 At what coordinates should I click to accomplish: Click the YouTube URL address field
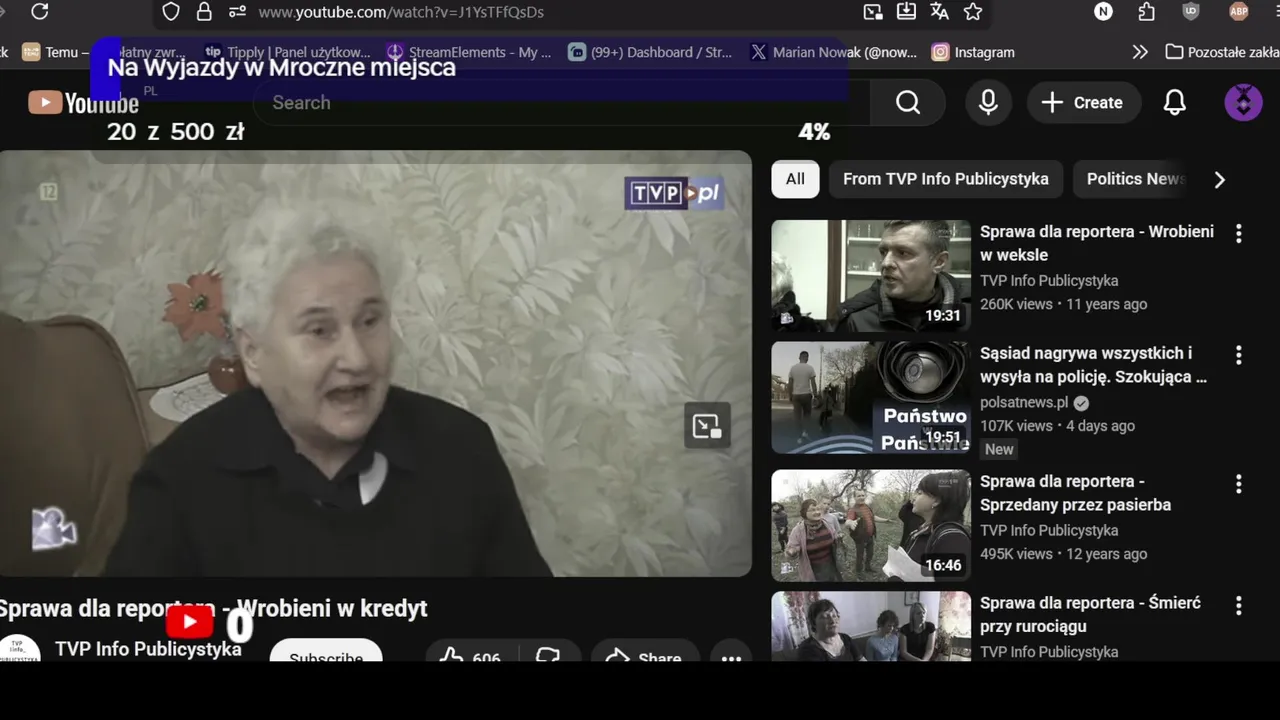[x=400, y=12]
